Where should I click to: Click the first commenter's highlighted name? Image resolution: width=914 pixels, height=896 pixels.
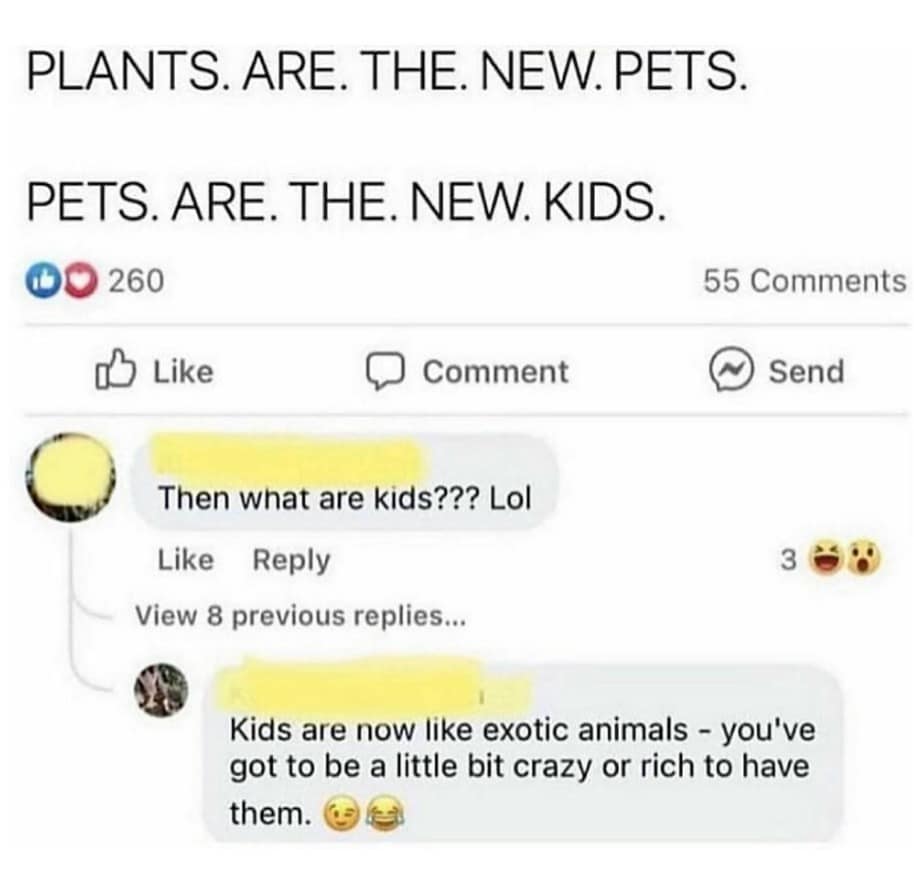tap(287, 460)
